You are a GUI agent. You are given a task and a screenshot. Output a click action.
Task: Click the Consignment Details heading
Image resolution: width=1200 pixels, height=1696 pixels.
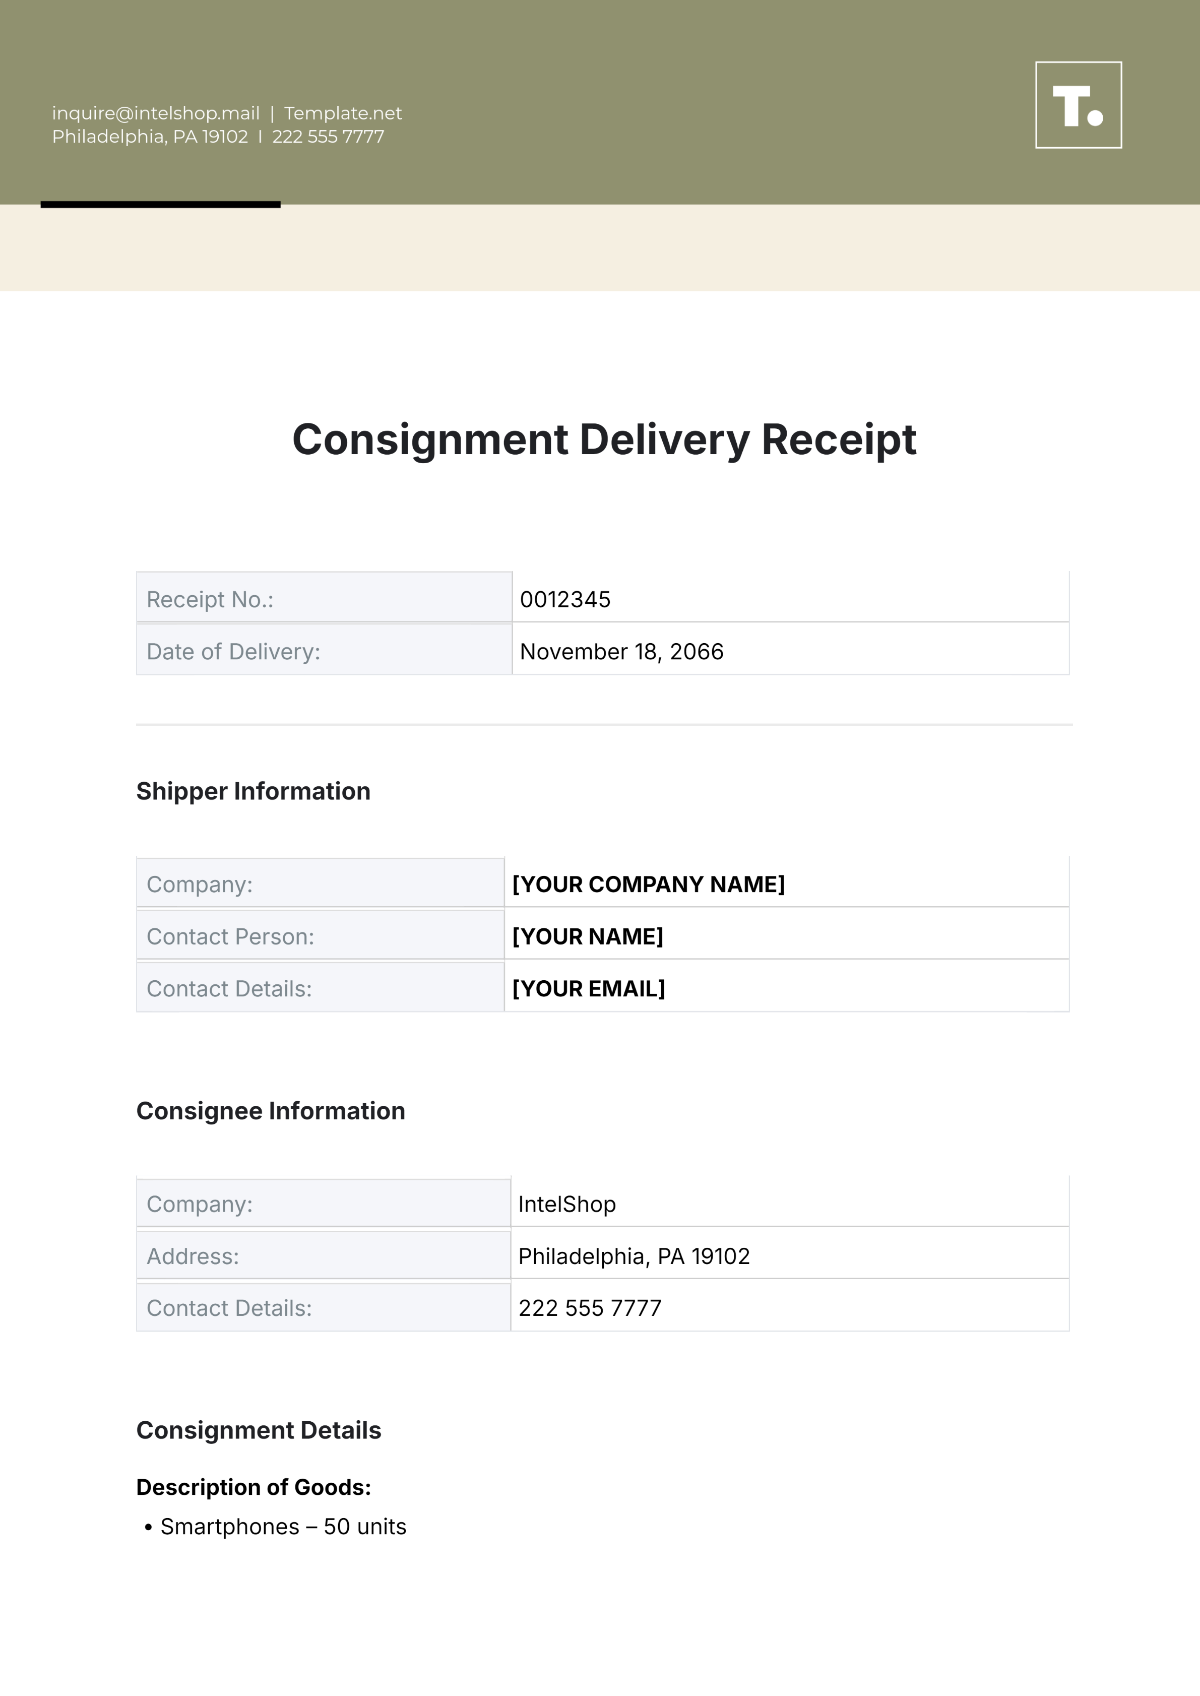(x=259, y=1430)
